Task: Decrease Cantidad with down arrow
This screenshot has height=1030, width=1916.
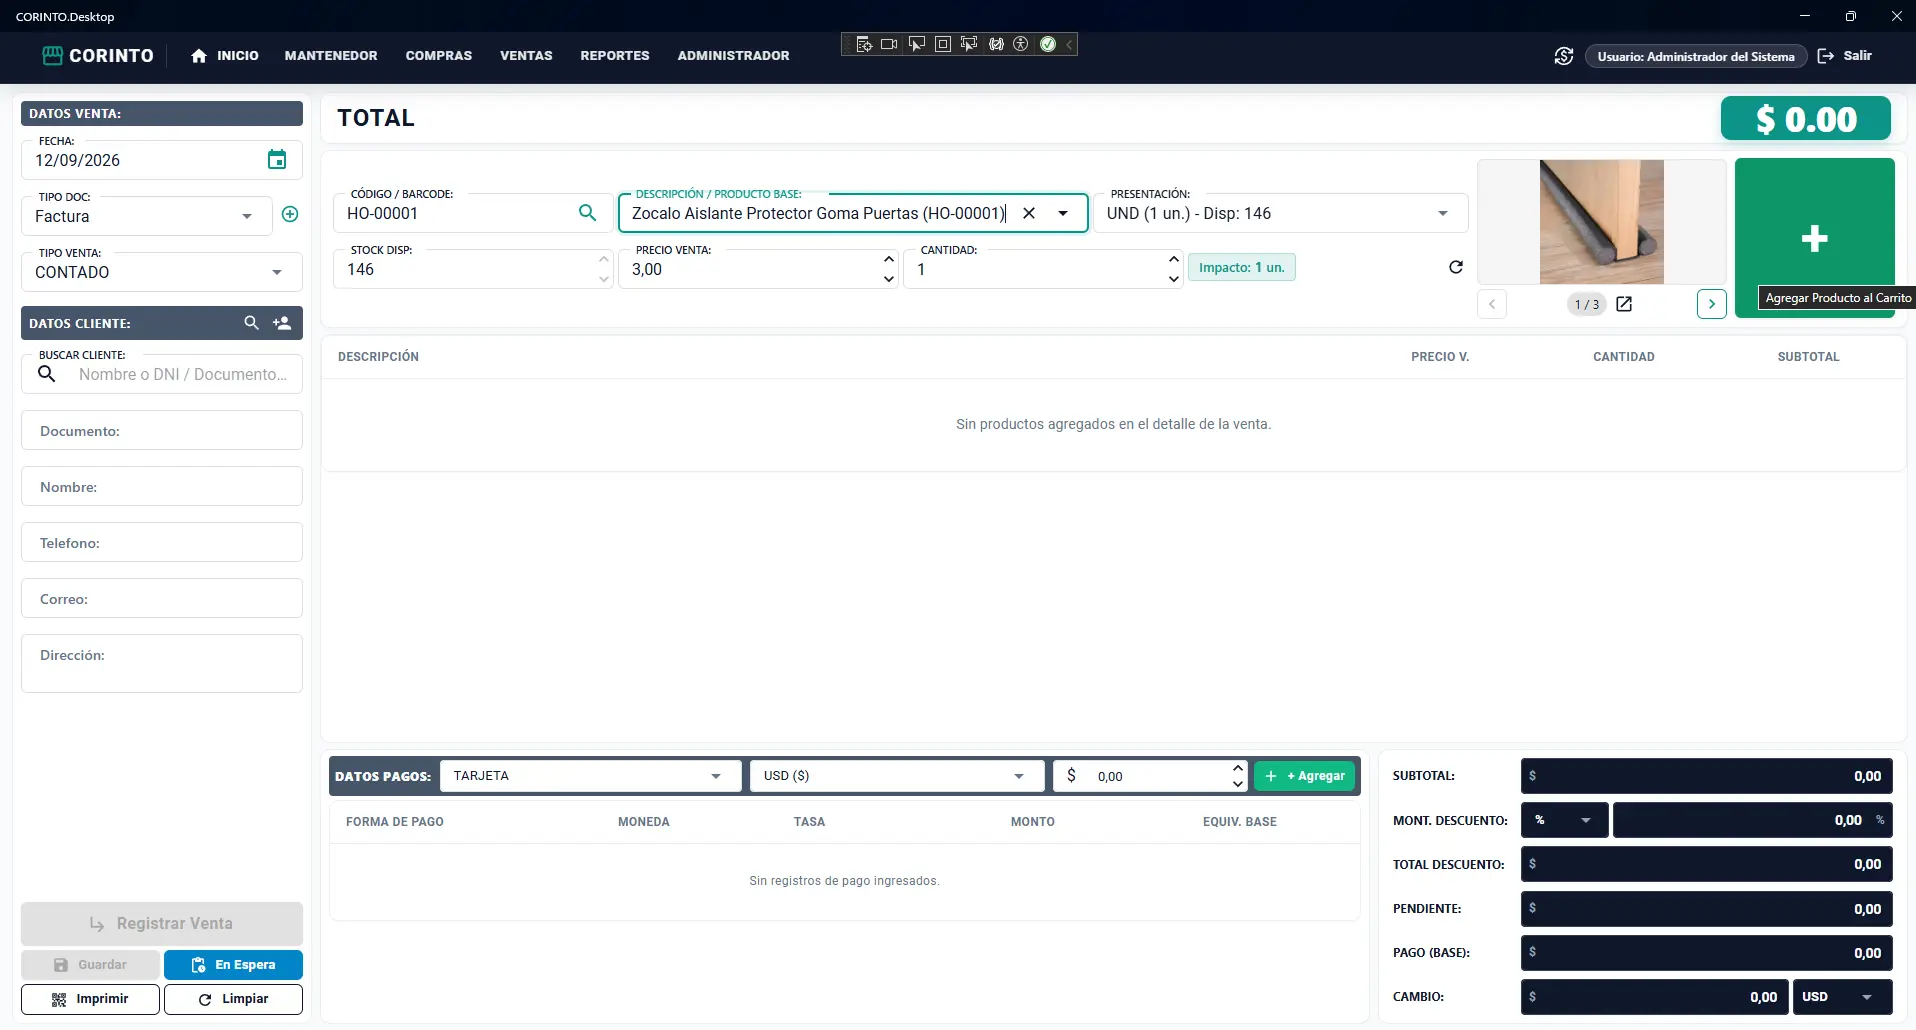Action: click(x=1174, y=279)
